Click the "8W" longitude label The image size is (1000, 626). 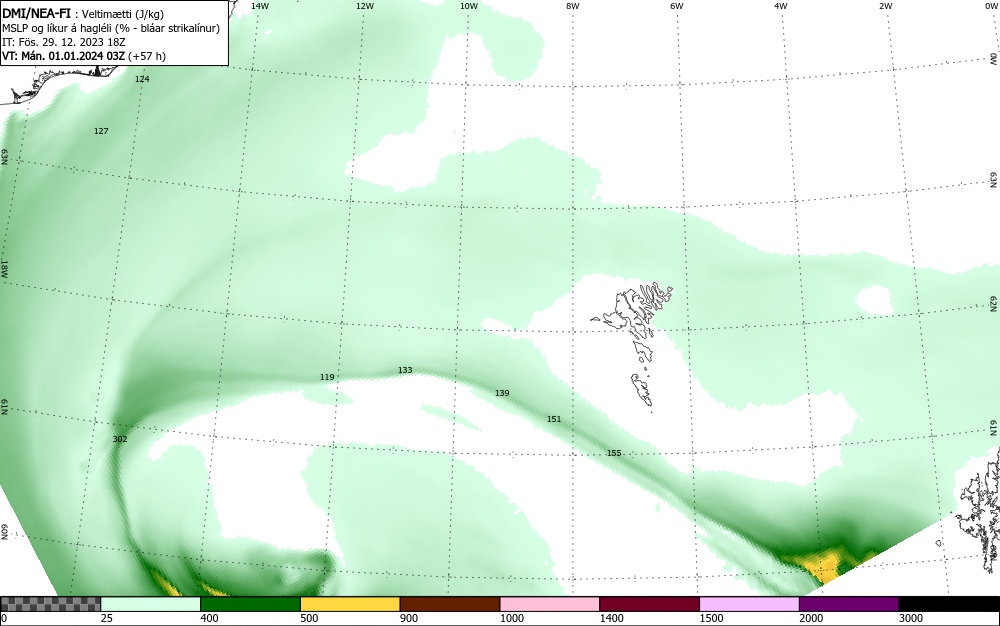[x=573, y=6]
